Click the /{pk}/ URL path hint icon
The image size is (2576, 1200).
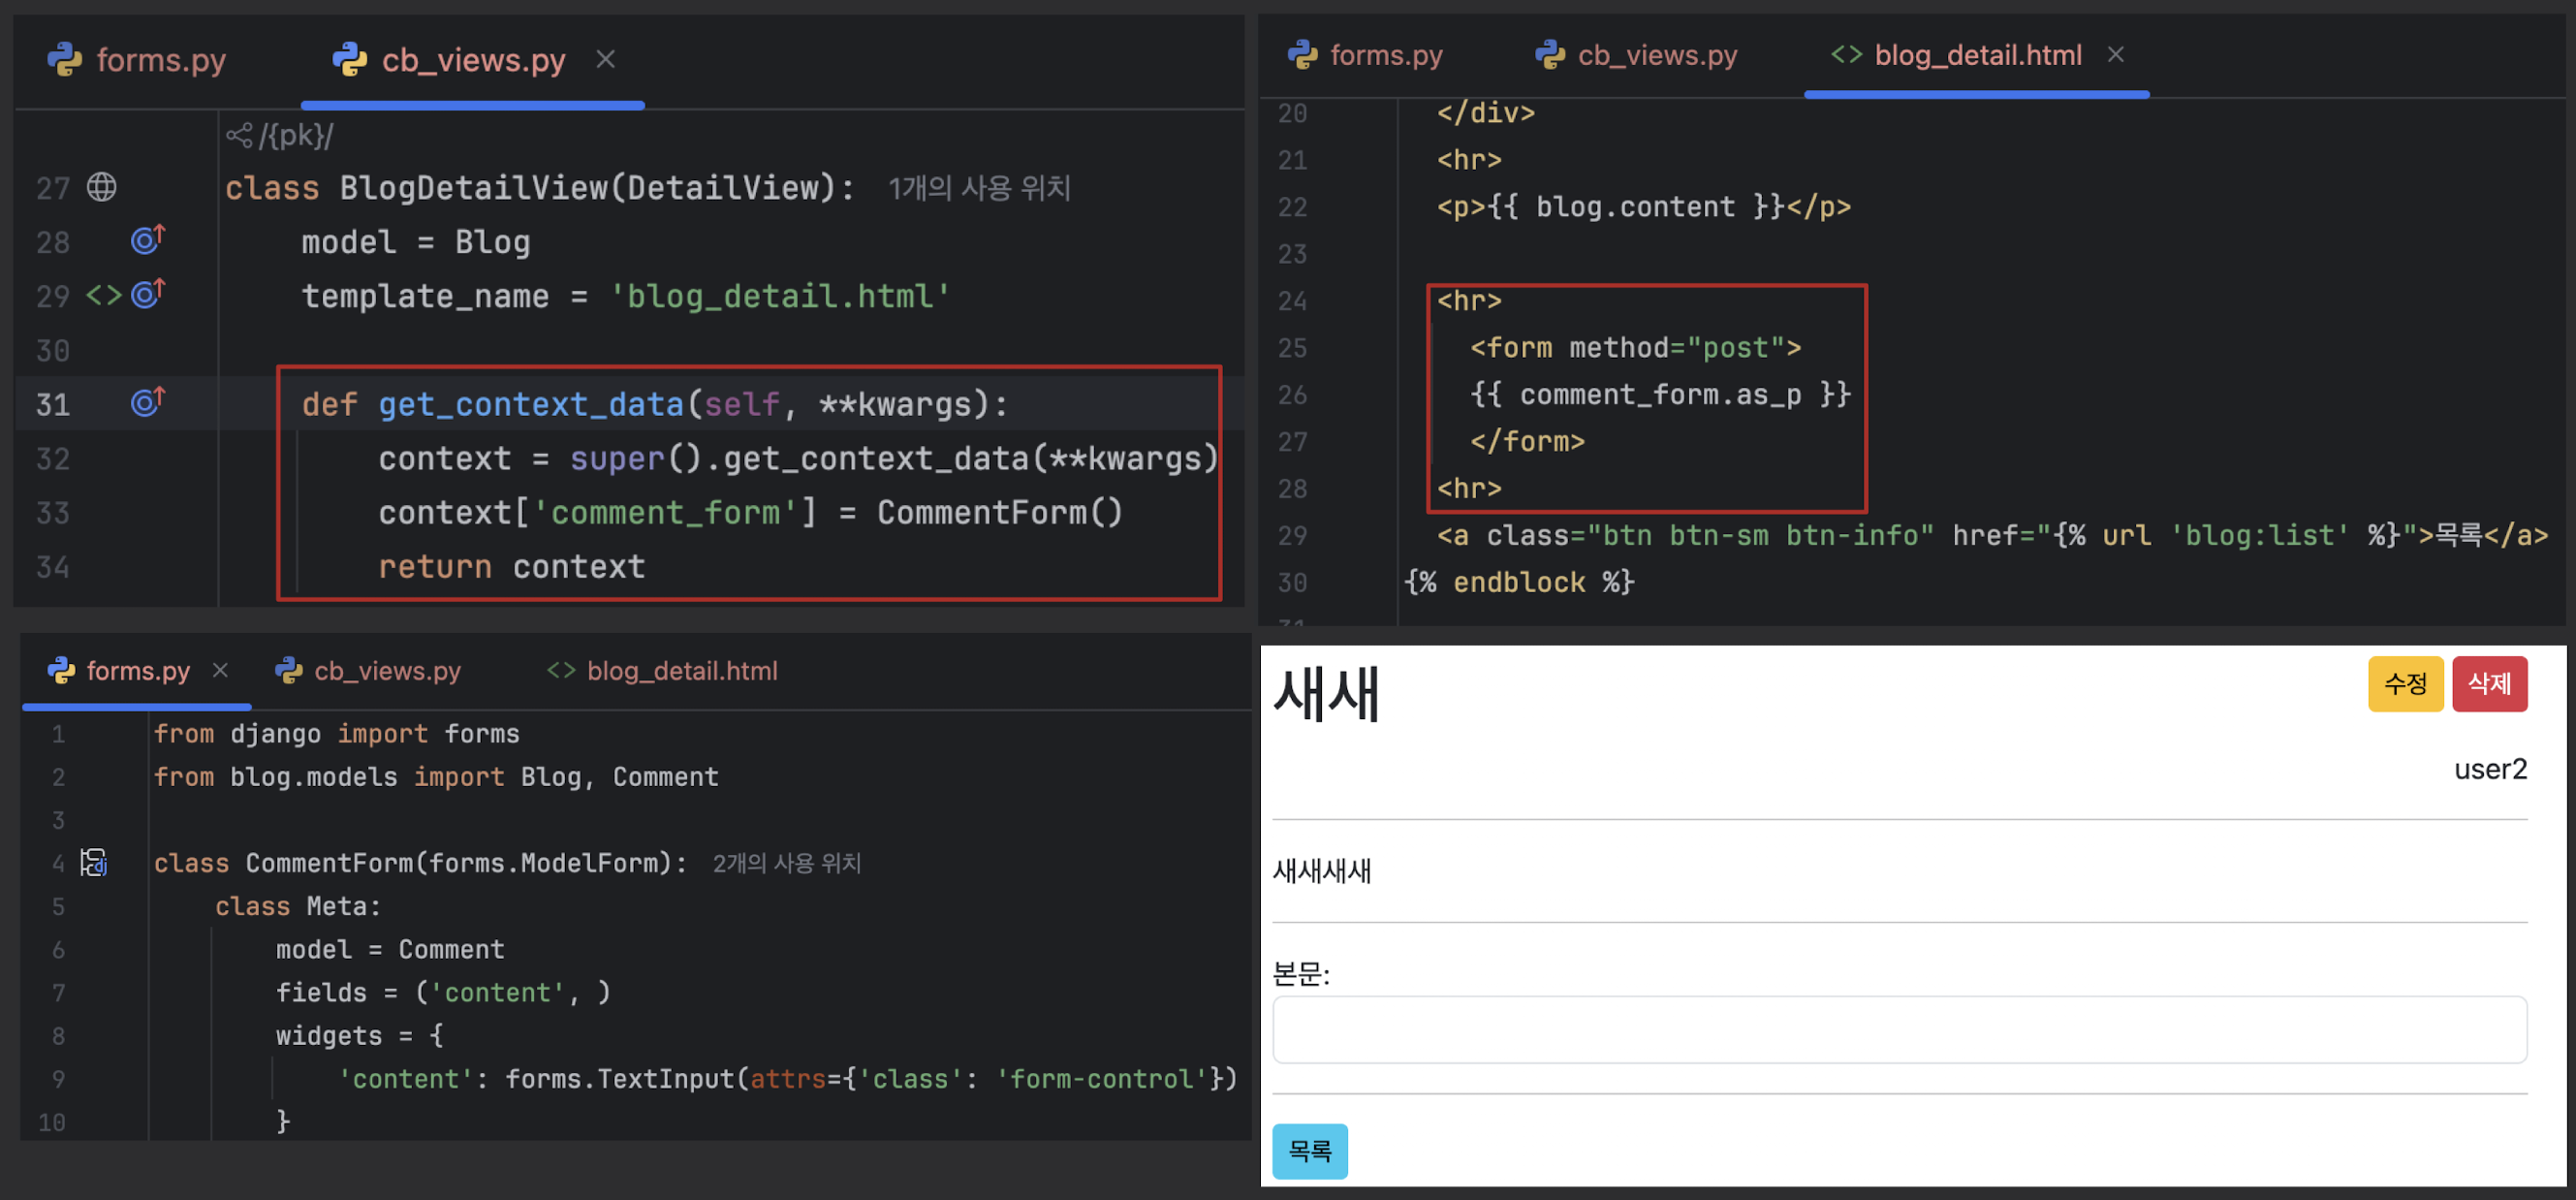click(x=239, y=135)
